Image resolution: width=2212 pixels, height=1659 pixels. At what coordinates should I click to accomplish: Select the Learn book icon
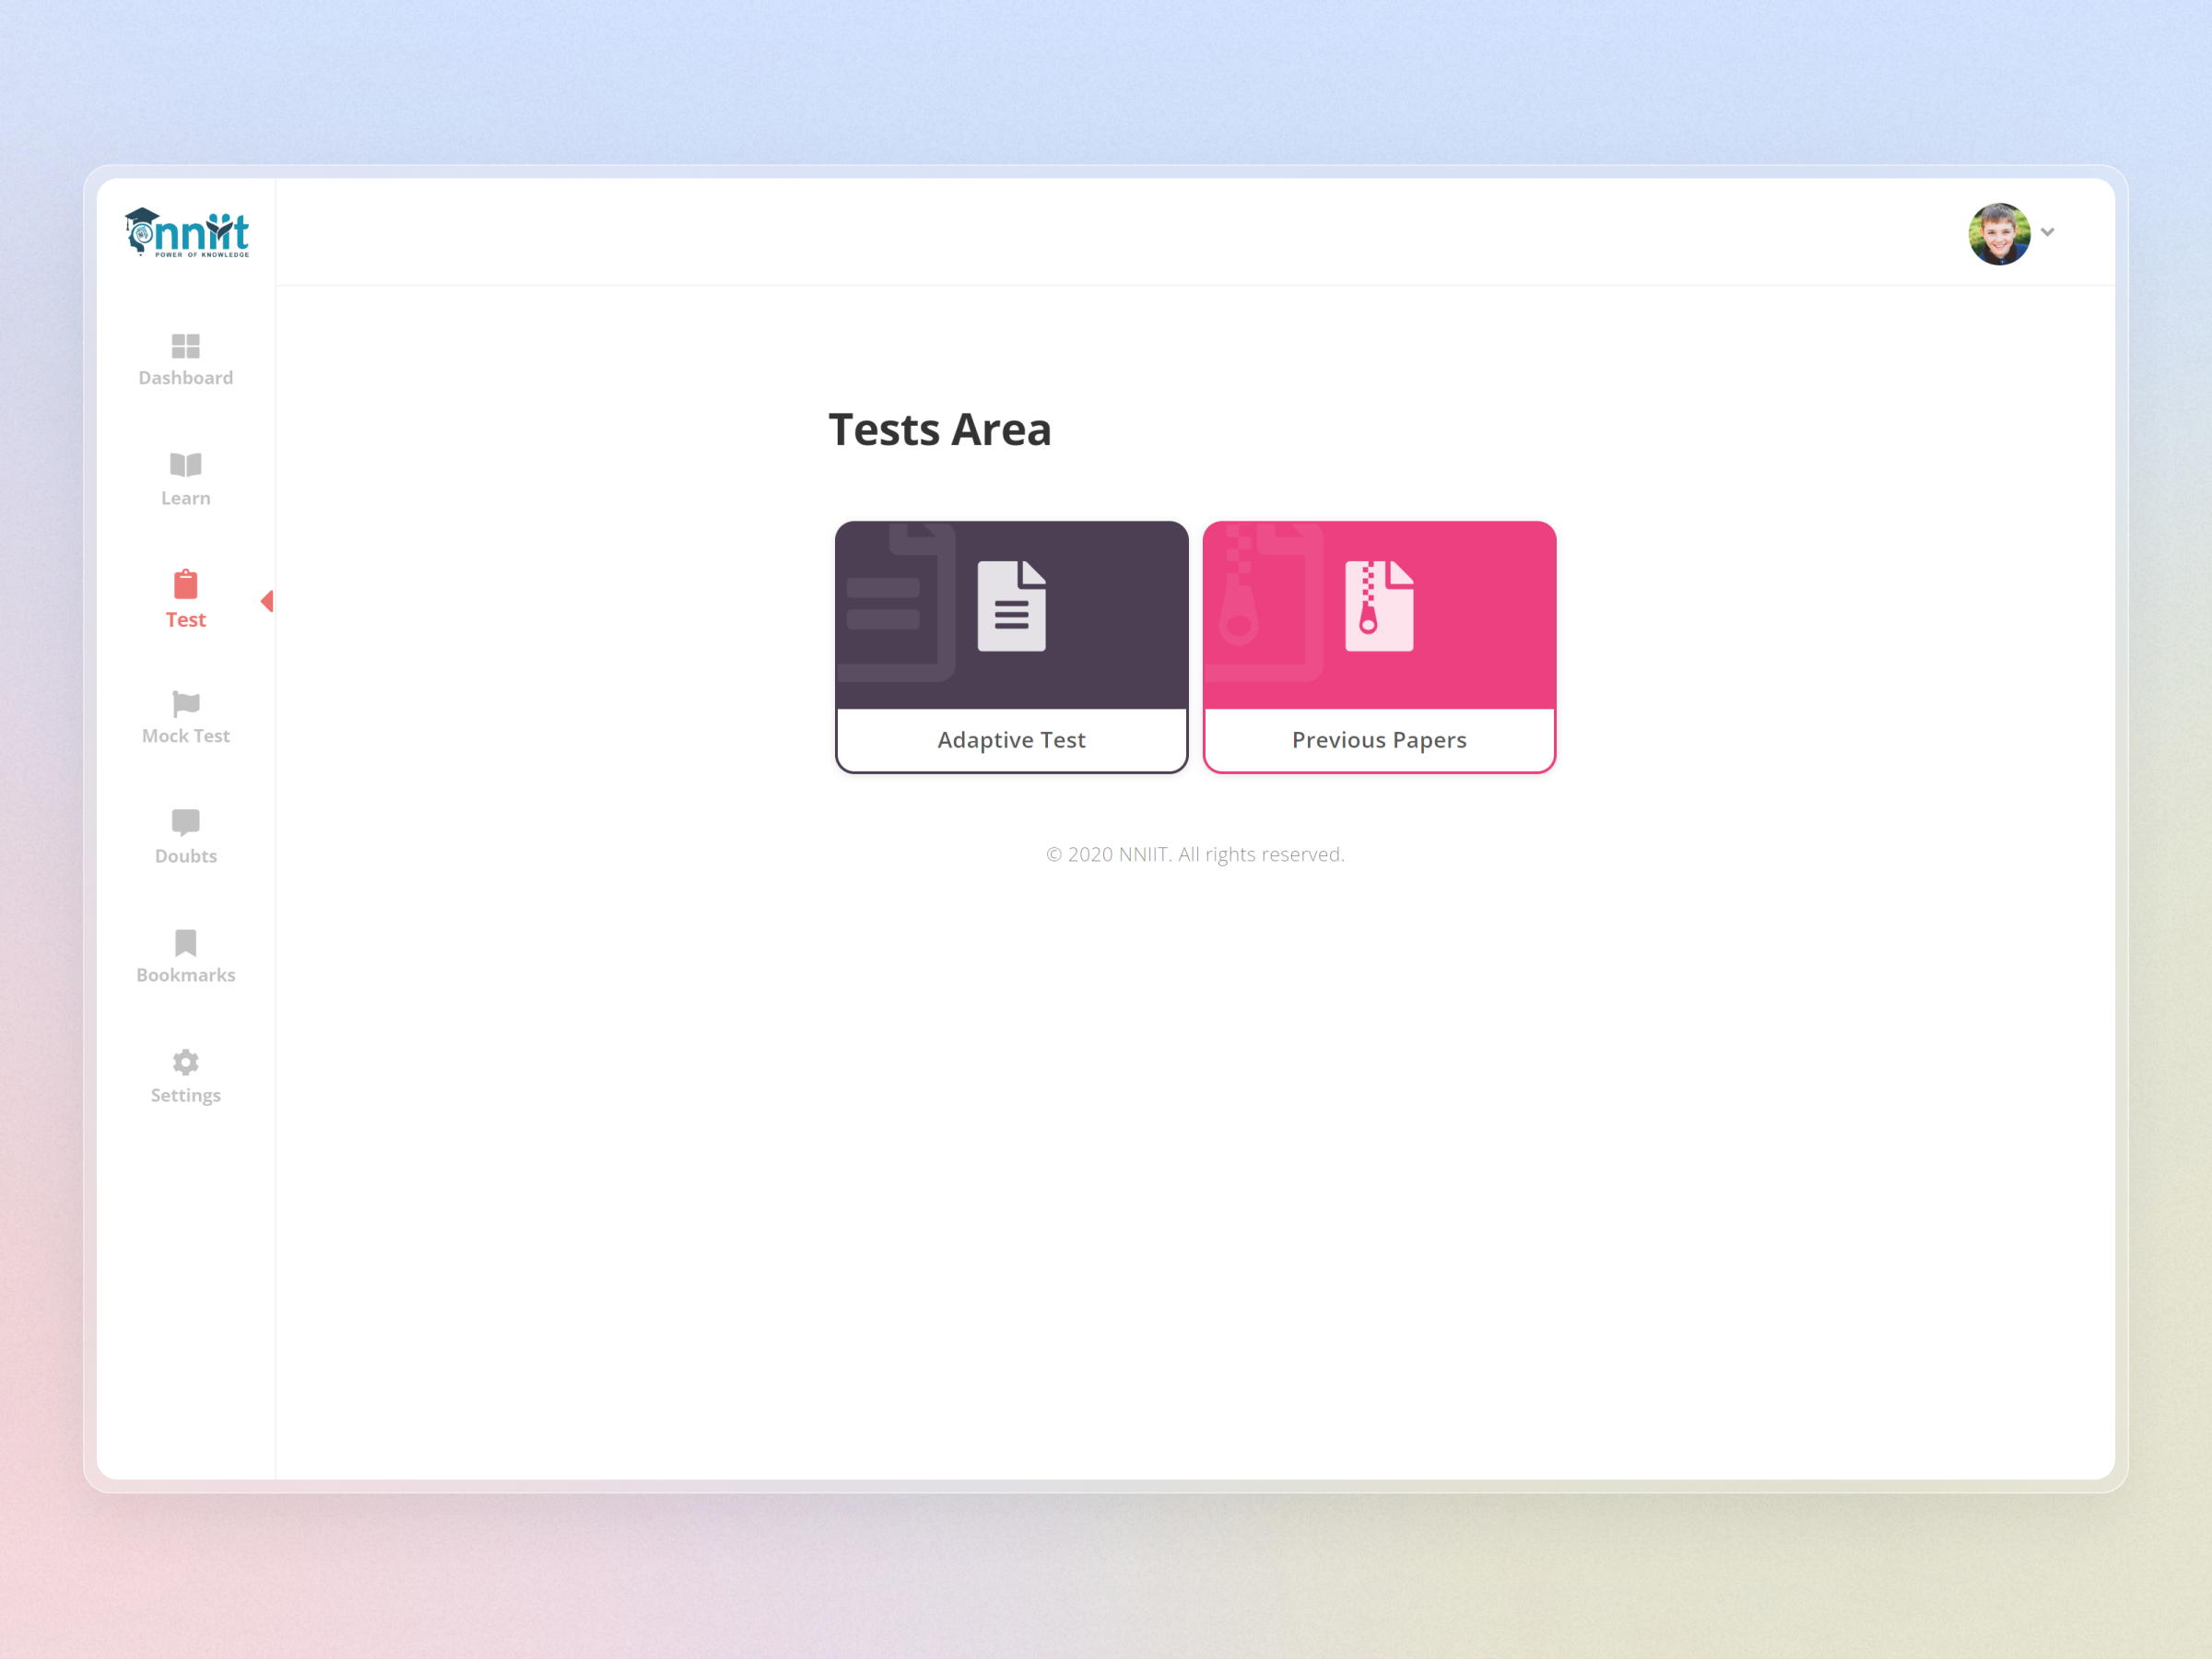coord(185,464)
